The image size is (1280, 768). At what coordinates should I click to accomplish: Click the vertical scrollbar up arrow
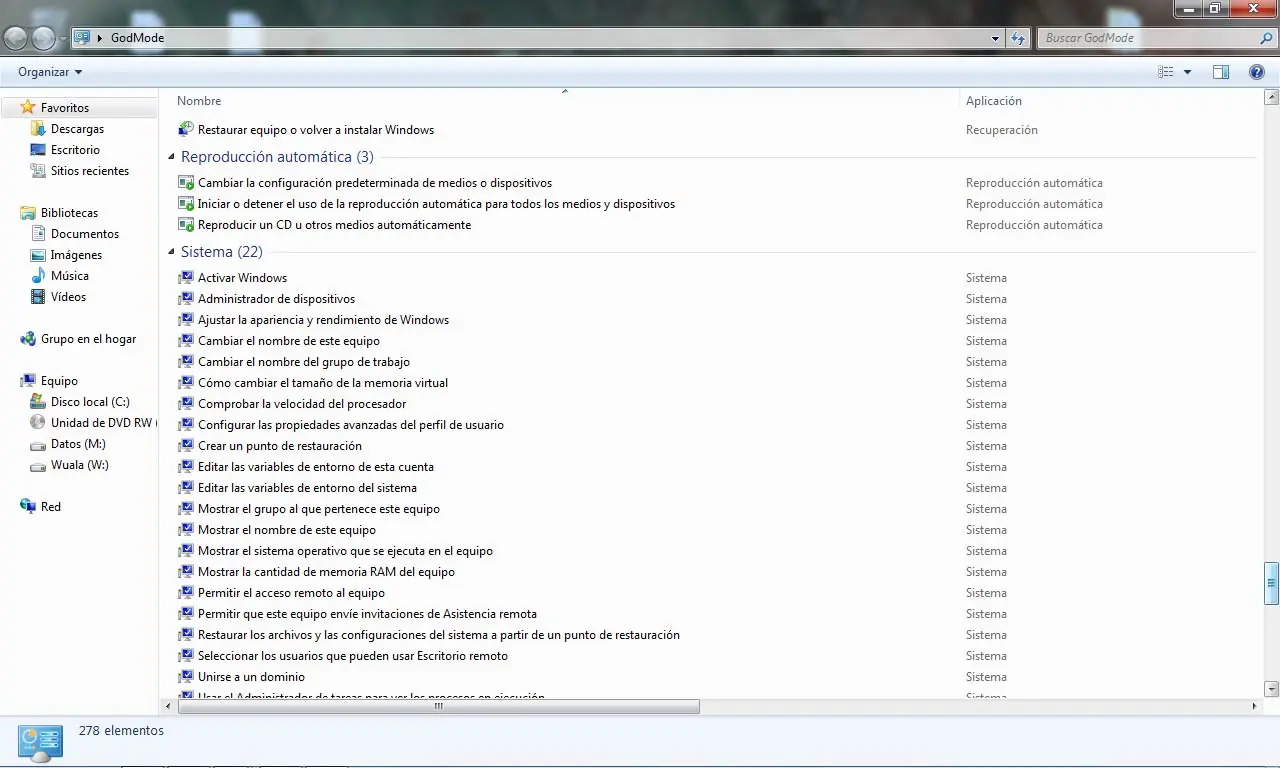tap(1271, 97)
